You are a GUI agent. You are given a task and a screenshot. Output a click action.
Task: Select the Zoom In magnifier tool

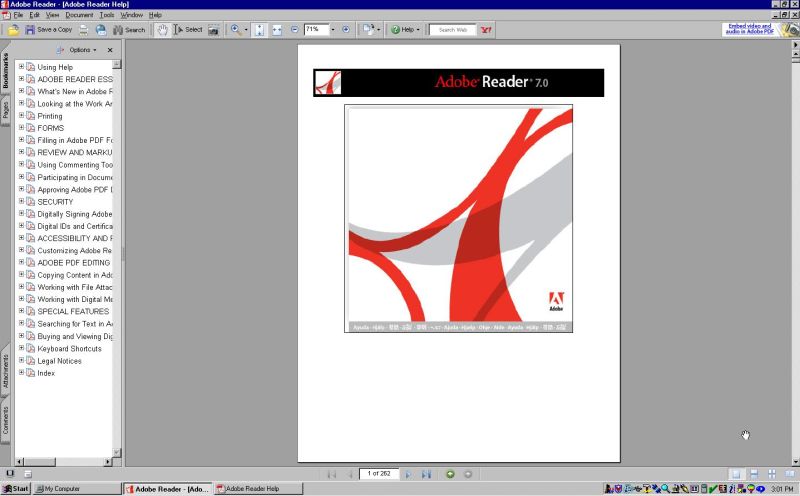tap(235, 30)
